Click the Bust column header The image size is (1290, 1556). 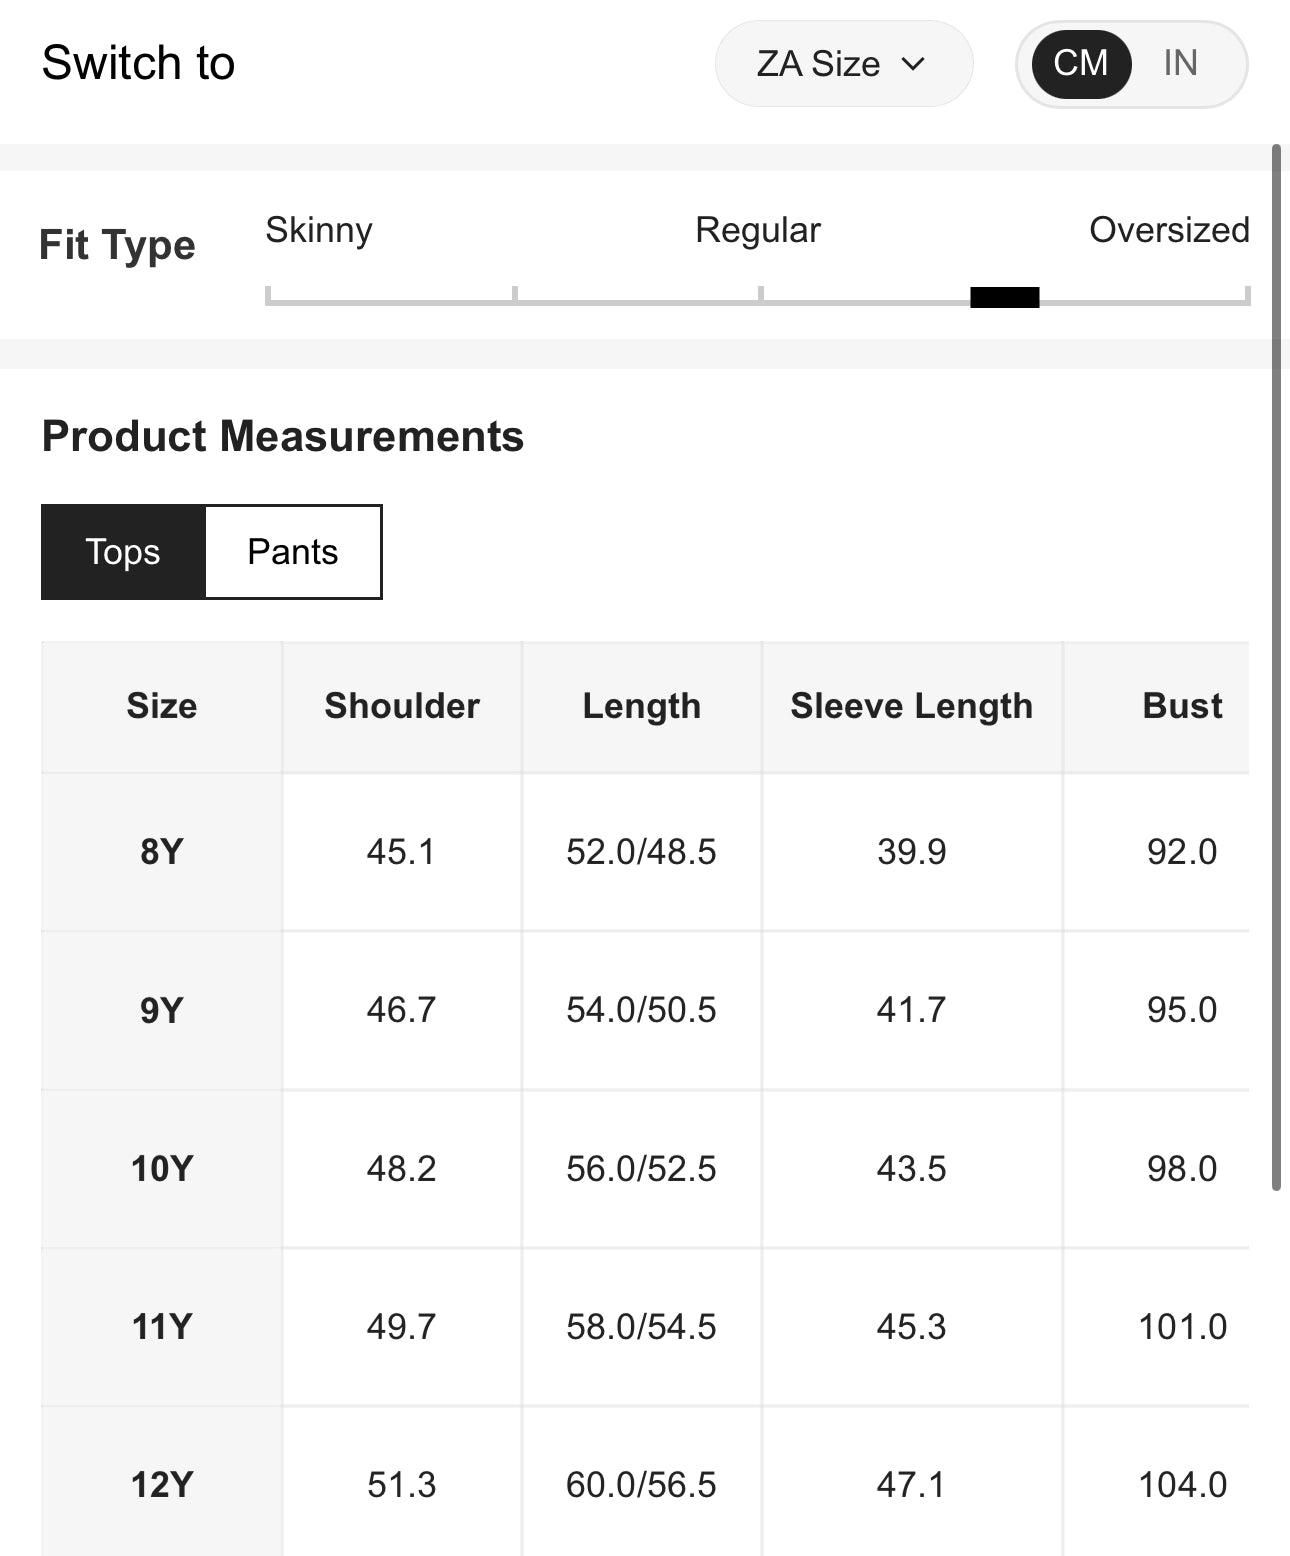(x=1182, y=706)
